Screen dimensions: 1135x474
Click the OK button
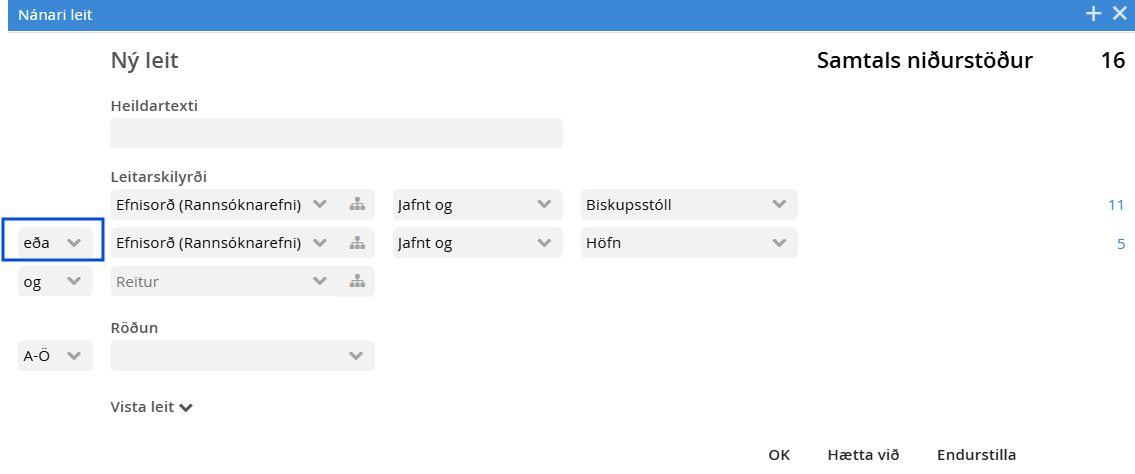point(779,455)
